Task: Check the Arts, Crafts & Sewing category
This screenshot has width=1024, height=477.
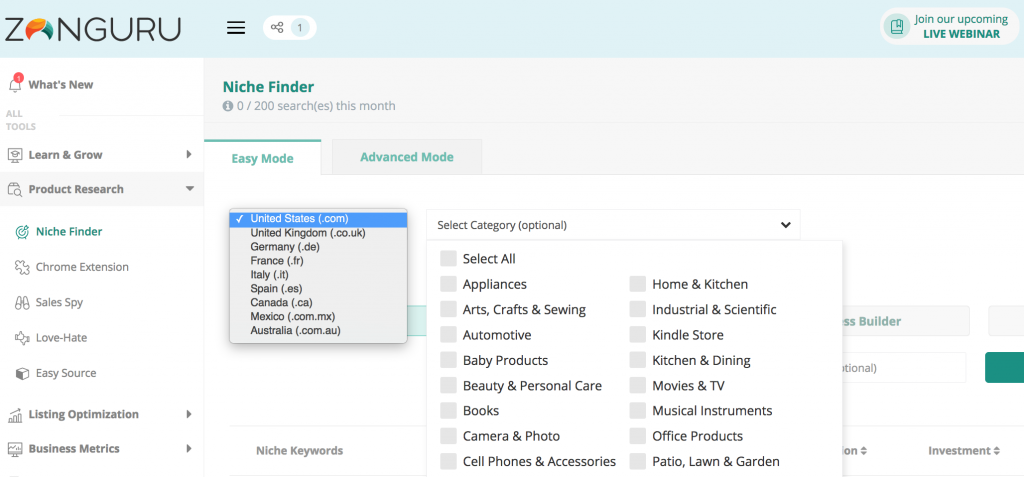Action: click(x=448, y=310)
